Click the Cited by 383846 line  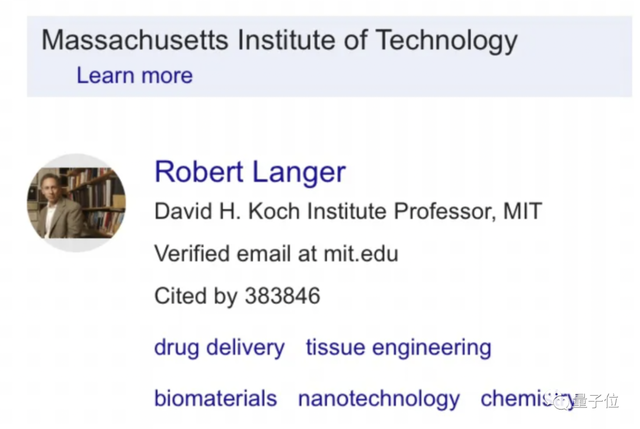pos(237,296)
